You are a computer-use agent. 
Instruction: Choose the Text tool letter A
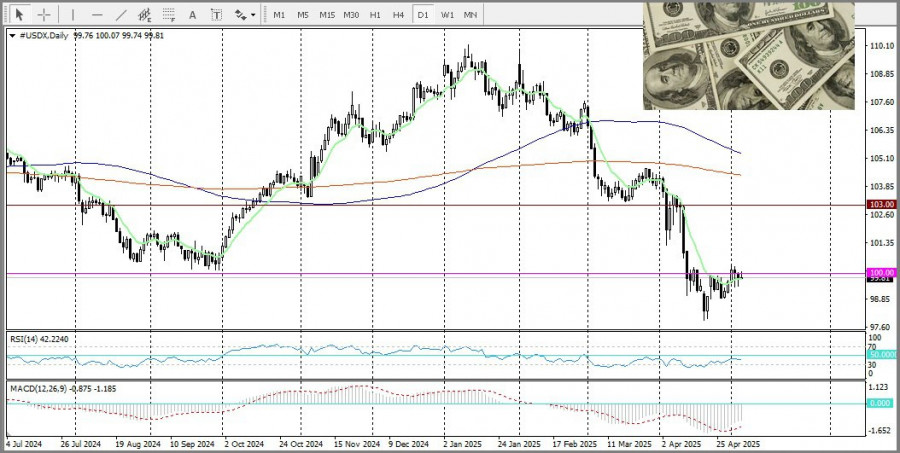(x=192, y=15)
